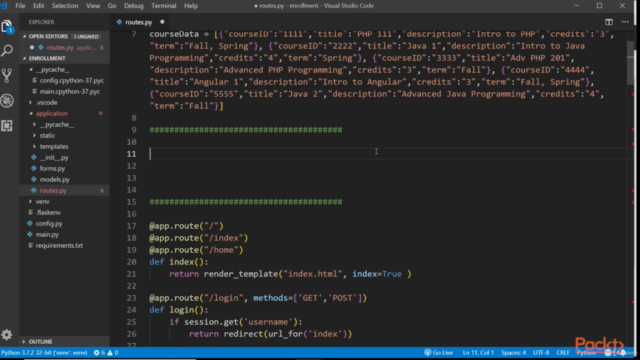Click the errors and warnings count in status bar
This screenshot has width=640, height=360.
(106, 353)
